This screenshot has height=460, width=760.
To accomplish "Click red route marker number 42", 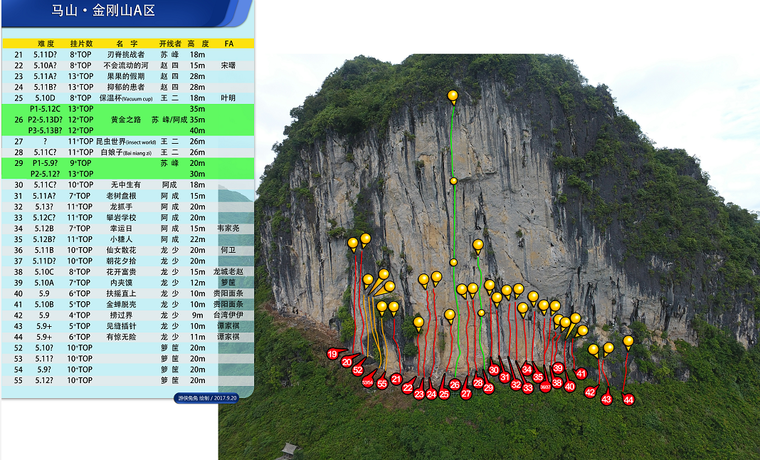I will [x=590, y=392].
